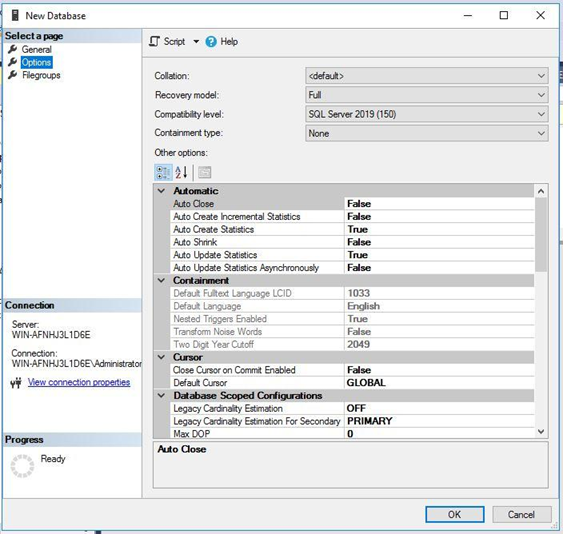Collapse the Cursor category
The width and height of the screenshot is (563, 534).
[x=162, y=357]
